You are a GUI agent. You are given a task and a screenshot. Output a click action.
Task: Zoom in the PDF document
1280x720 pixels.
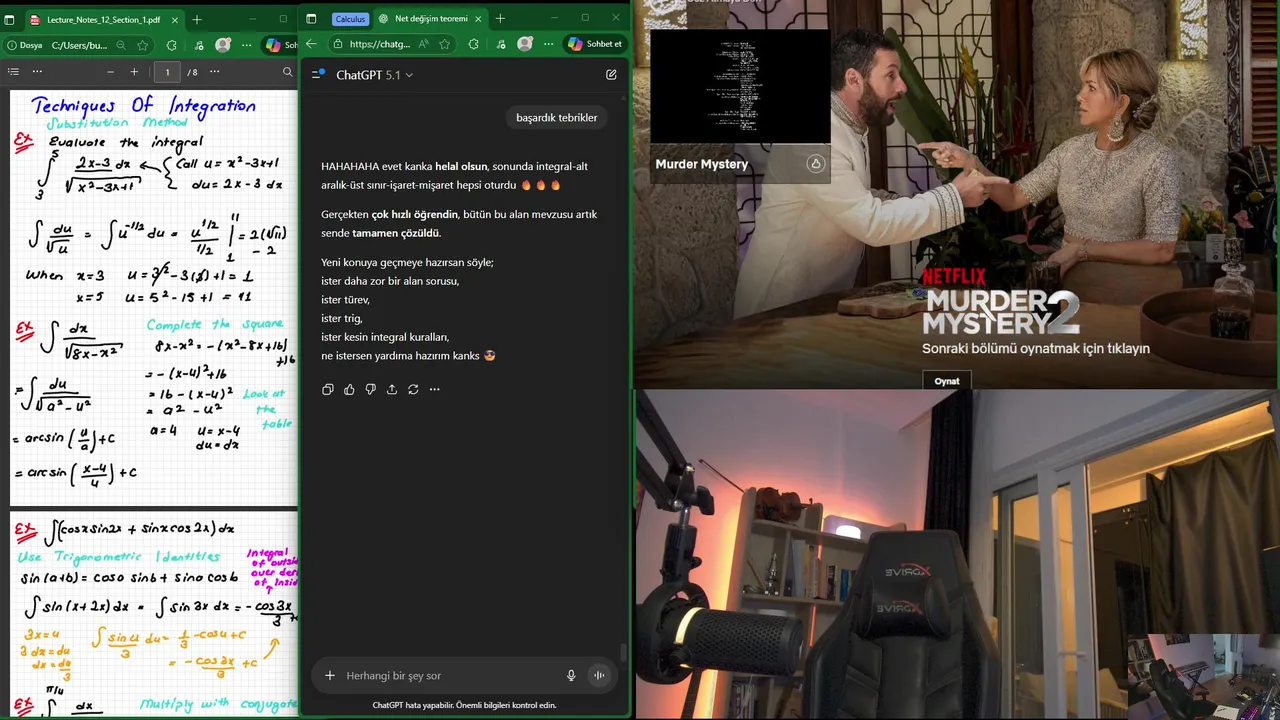(134, 72)
